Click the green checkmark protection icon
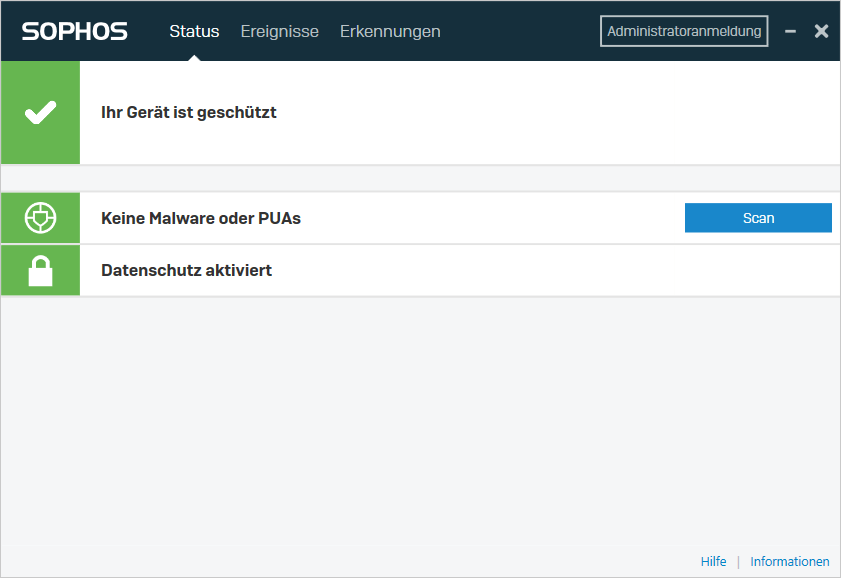Screen dimensions: 841x578 click(40, 112)
